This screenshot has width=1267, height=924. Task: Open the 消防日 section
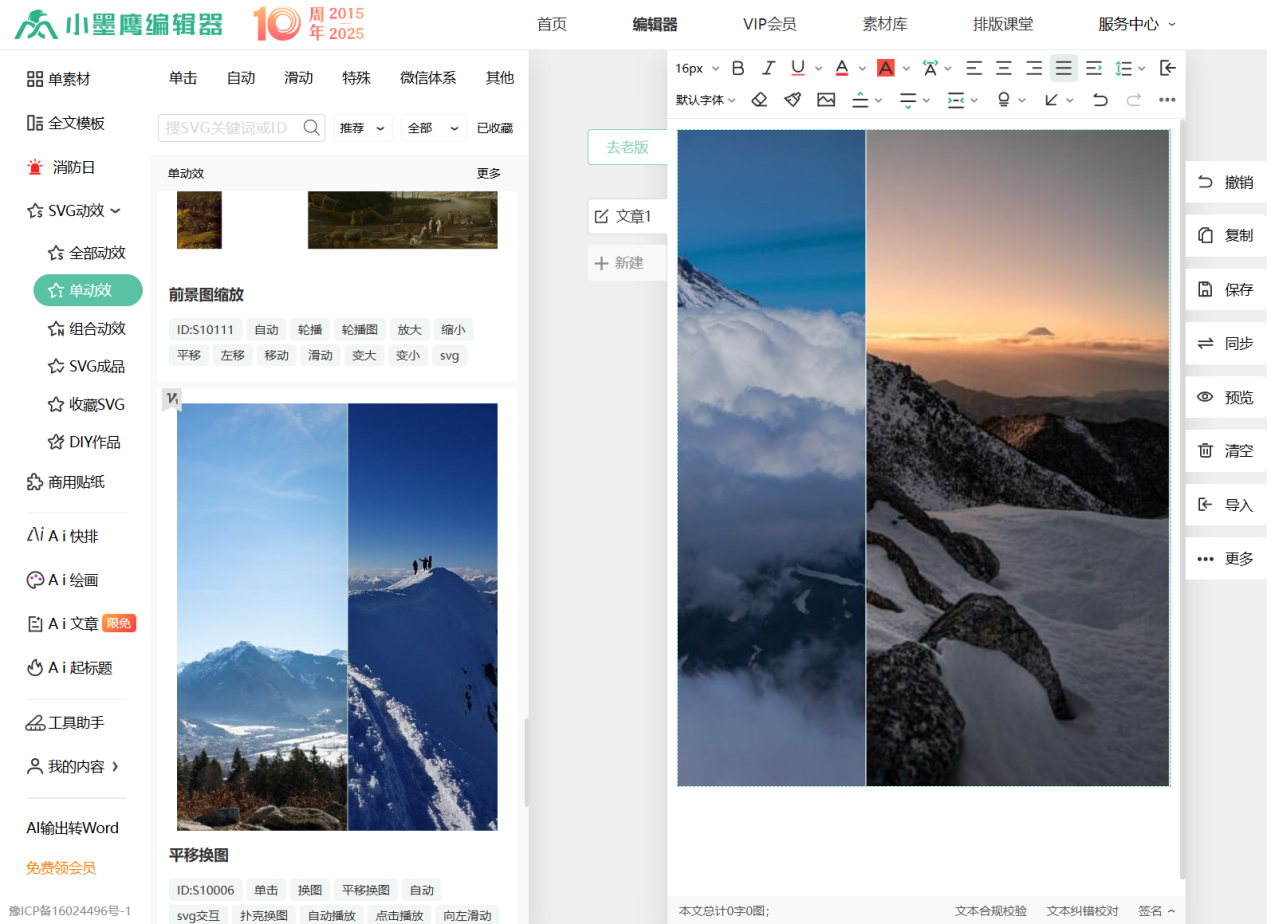(x=61, y=167)
